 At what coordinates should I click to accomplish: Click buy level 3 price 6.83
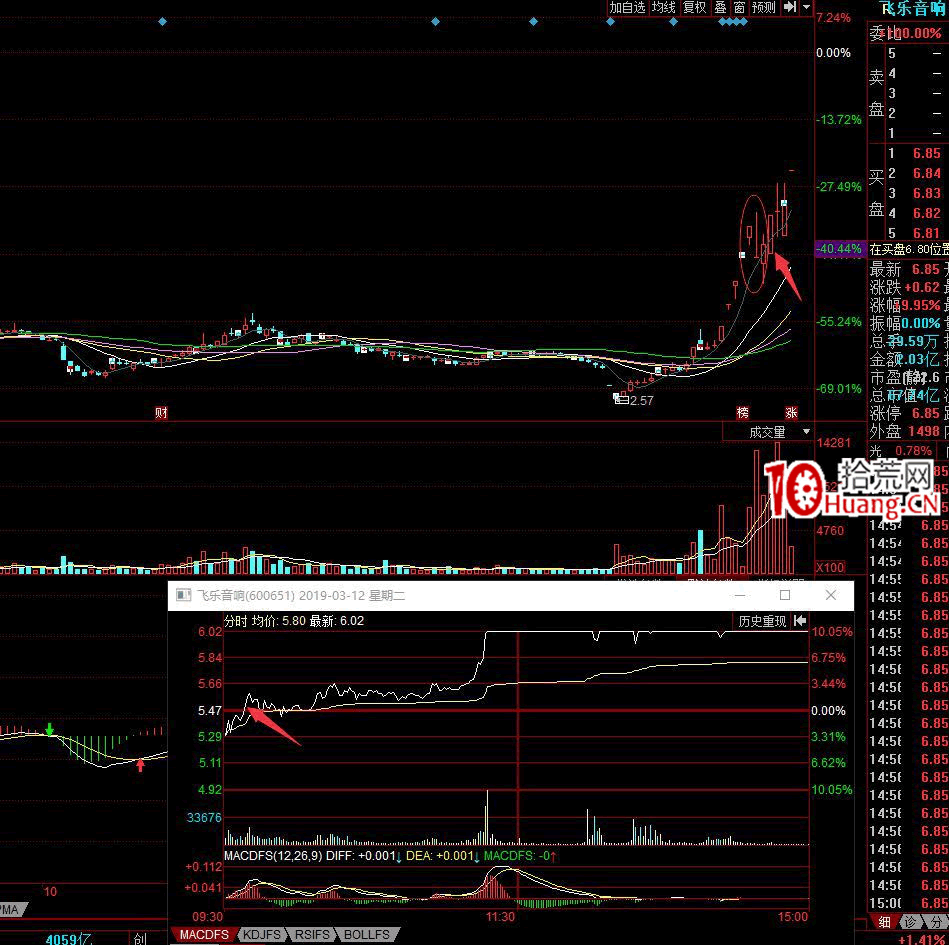click(927, 193)
